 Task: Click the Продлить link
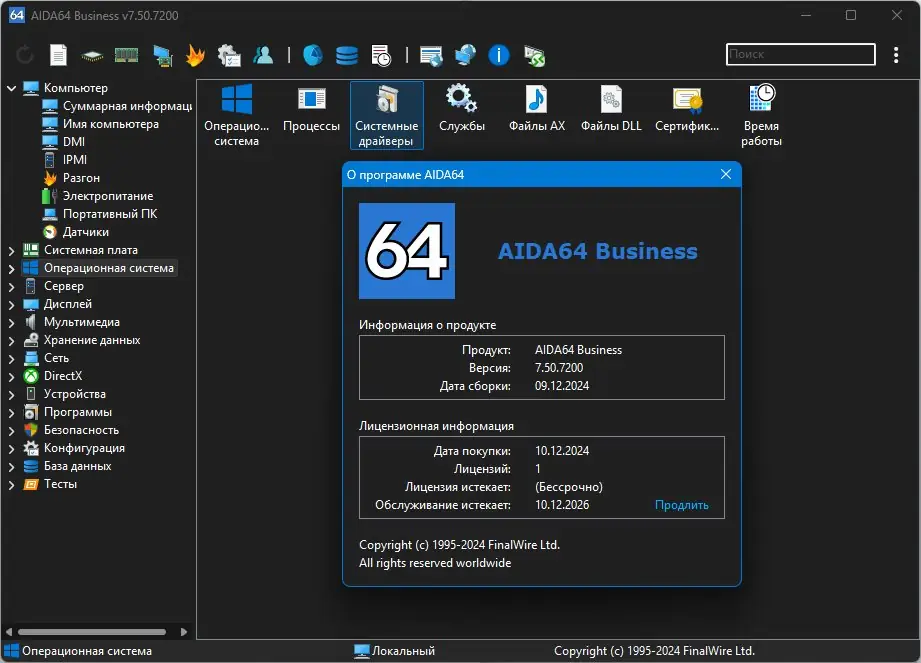(681, 505)
